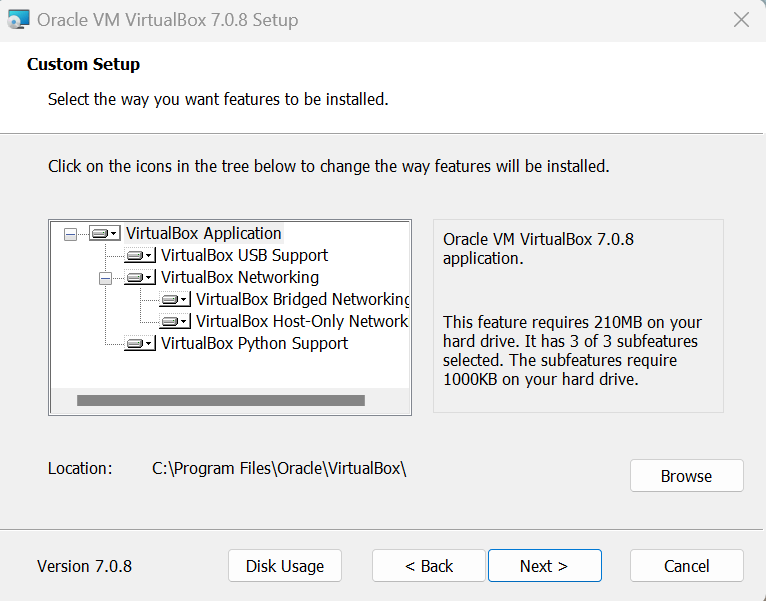Select VirtualBox Bridged Networking label
The height and width of the screenshot is (601, 766).
tap(302, 300)
